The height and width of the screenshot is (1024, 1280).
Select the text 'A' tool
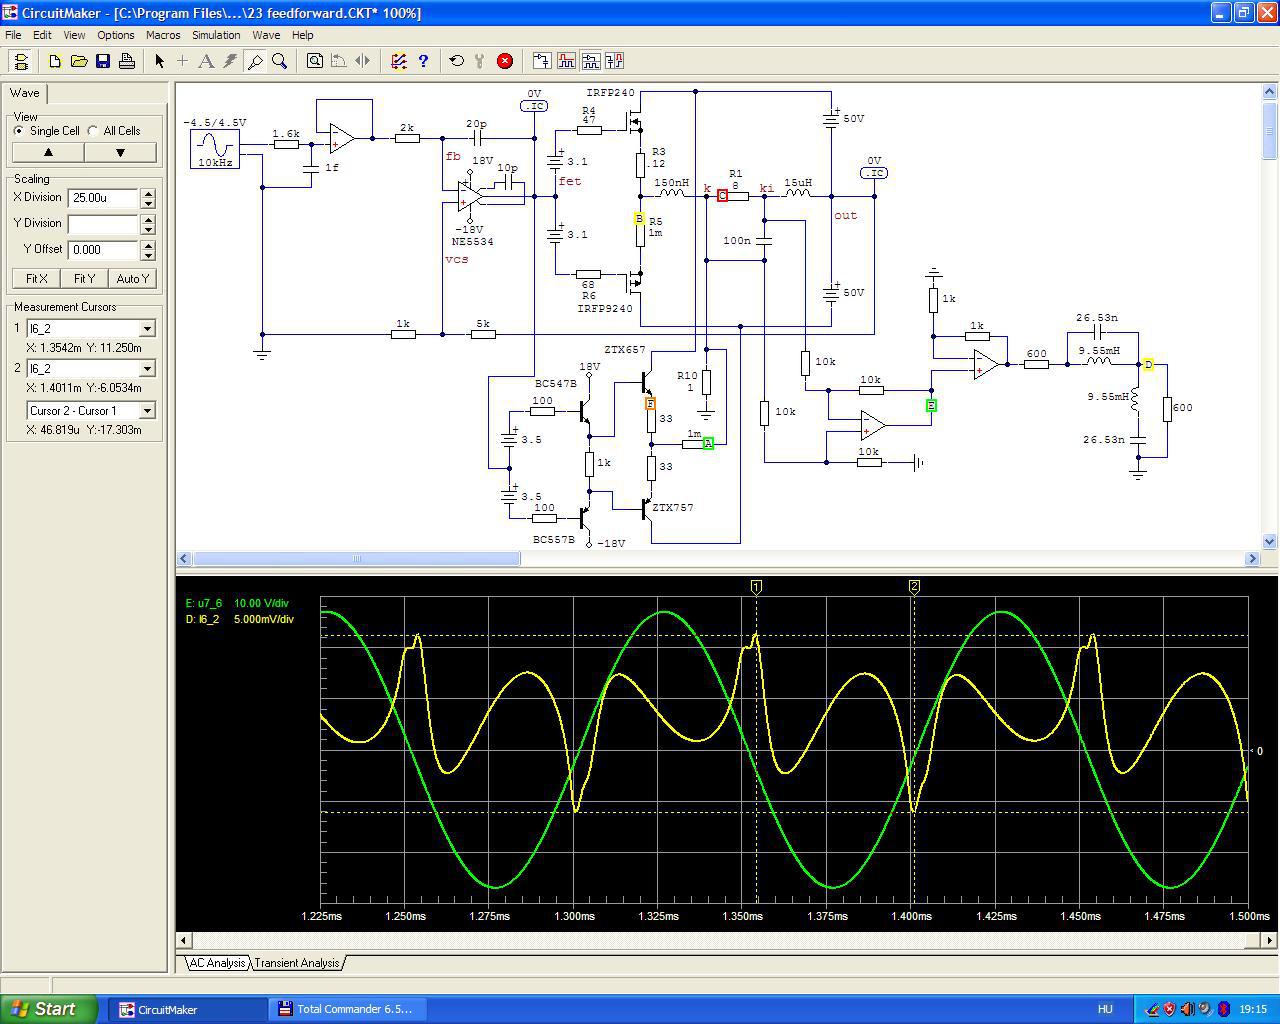point(206,61)
